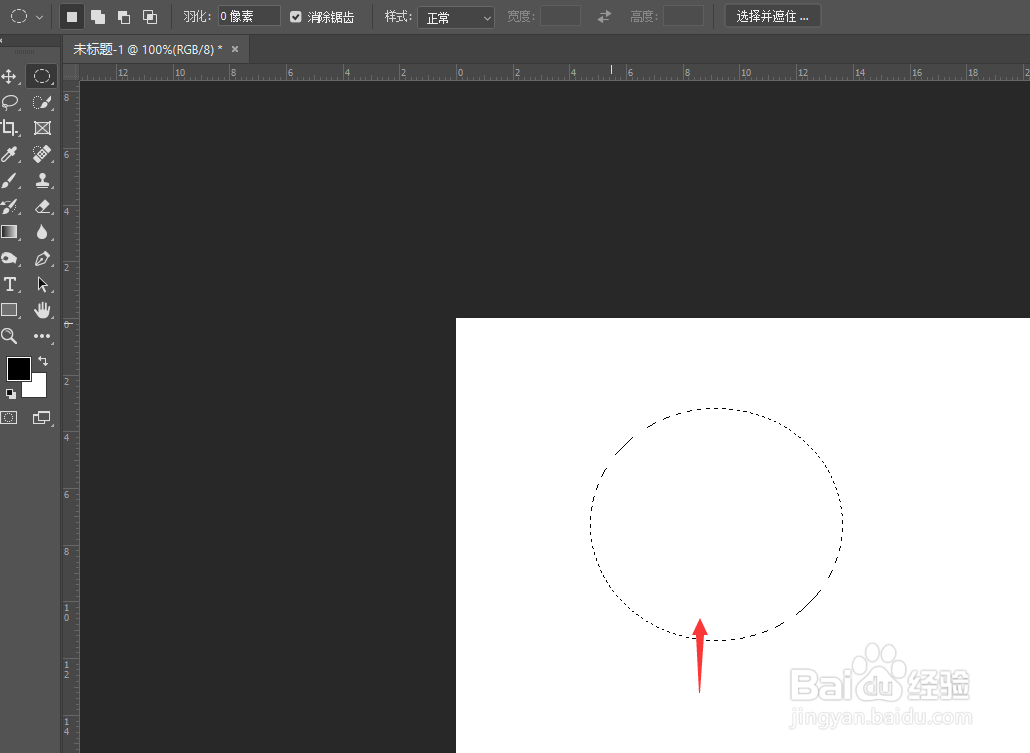Click the 选择并遮住 button

(772, 16)
